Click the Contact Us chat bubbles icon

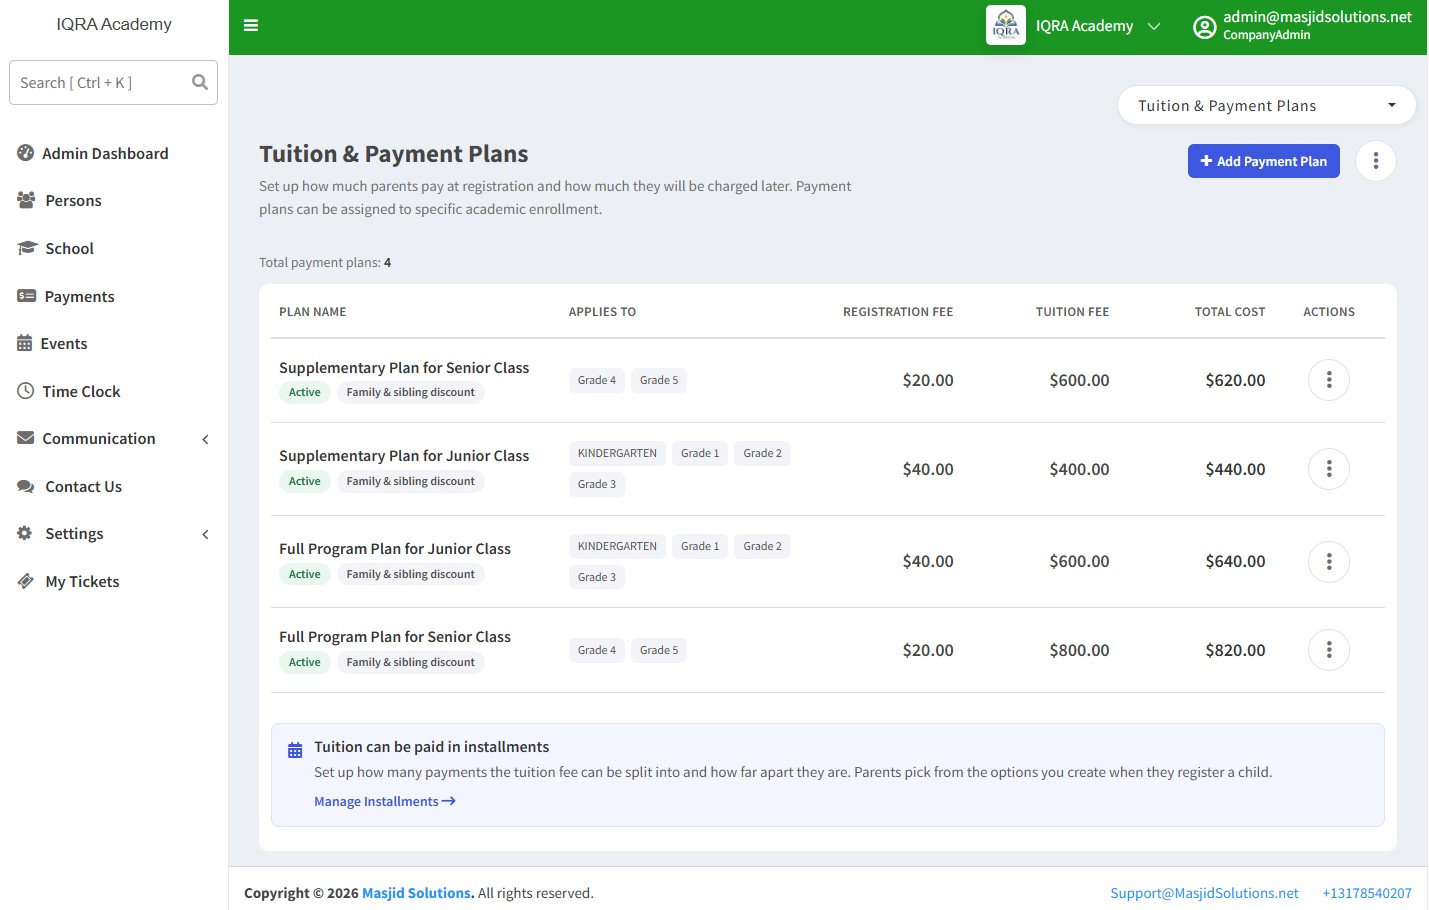point(26,486)
